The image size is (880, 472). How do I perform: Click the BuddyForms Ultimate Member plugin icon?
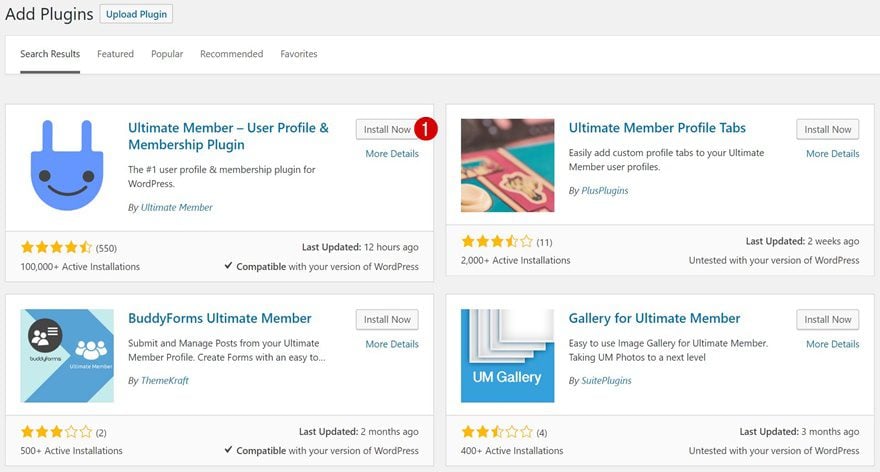pyautogui.click(x=67, y=355)
